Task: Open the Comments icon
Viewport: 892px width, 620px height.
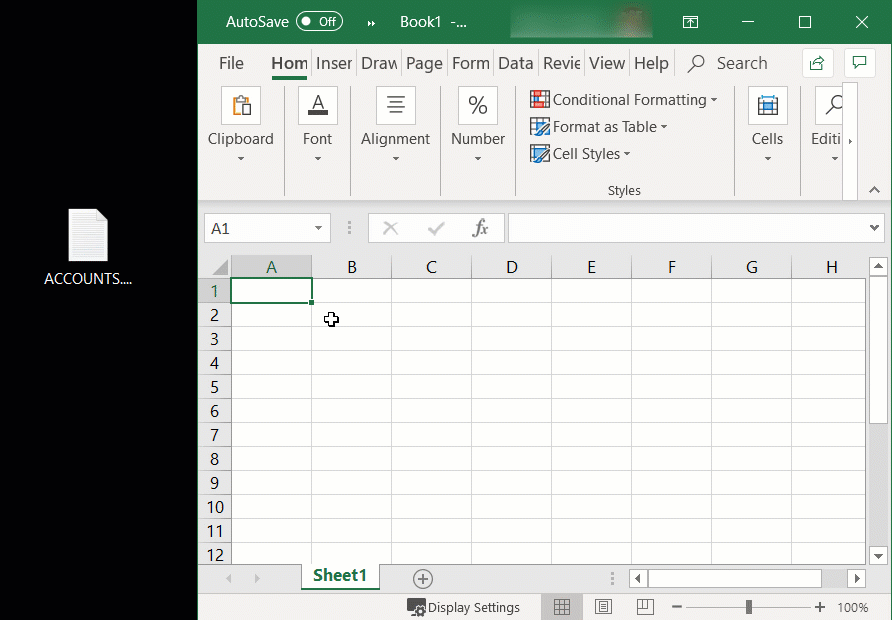Action: (859, 63)
